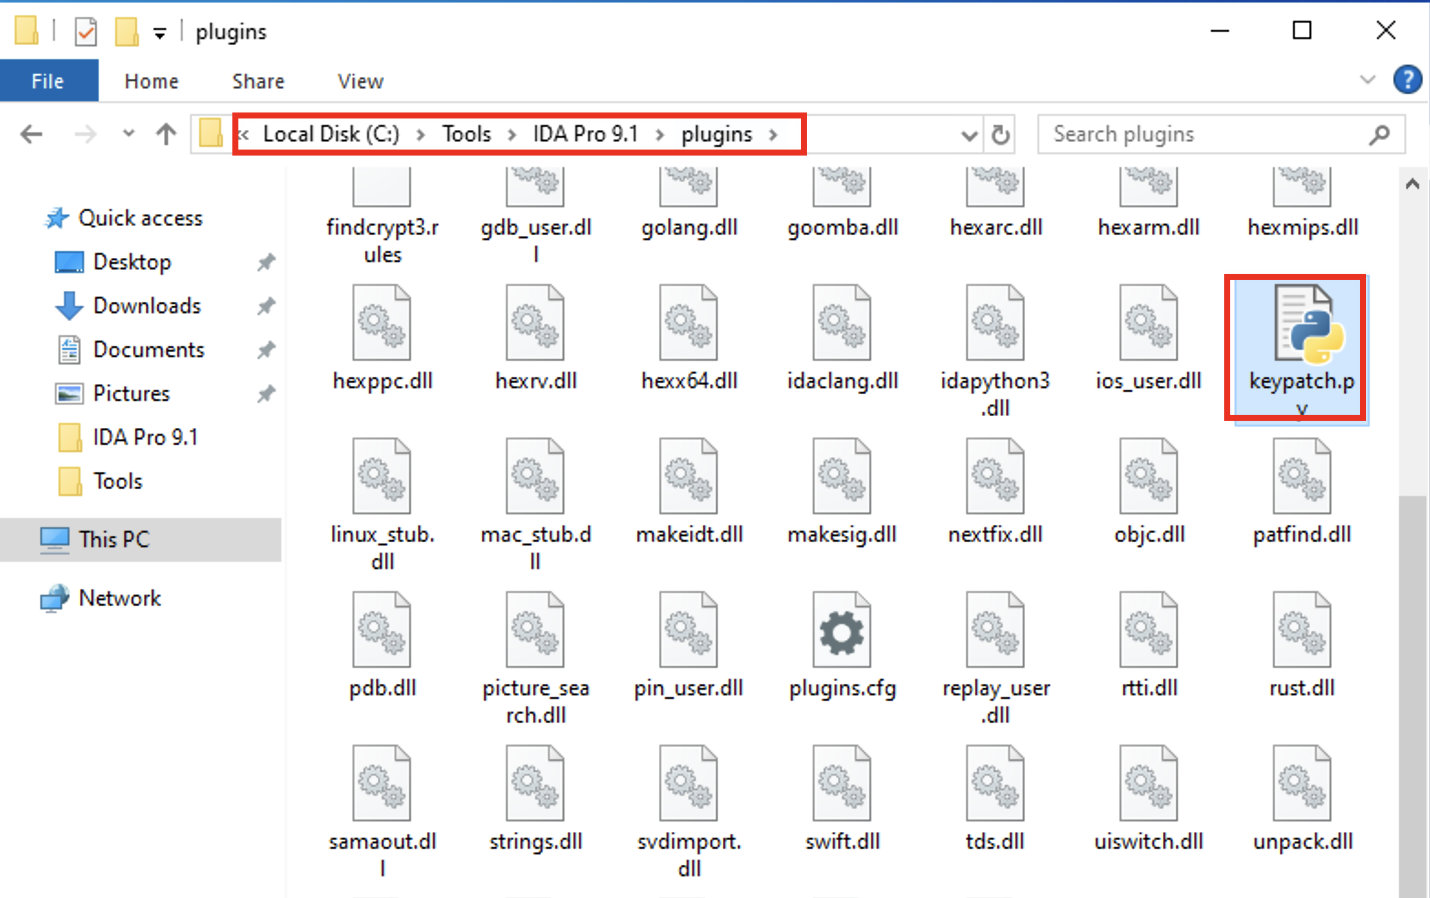
Task: Select the hexrv.dll file icon
Action: 535,323
